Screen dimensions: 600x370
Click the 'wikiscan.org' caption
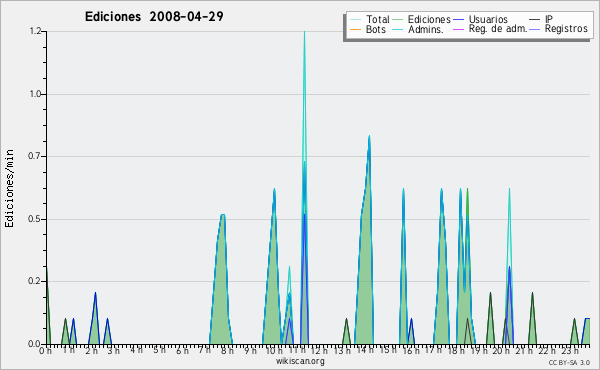coord(300,361)
